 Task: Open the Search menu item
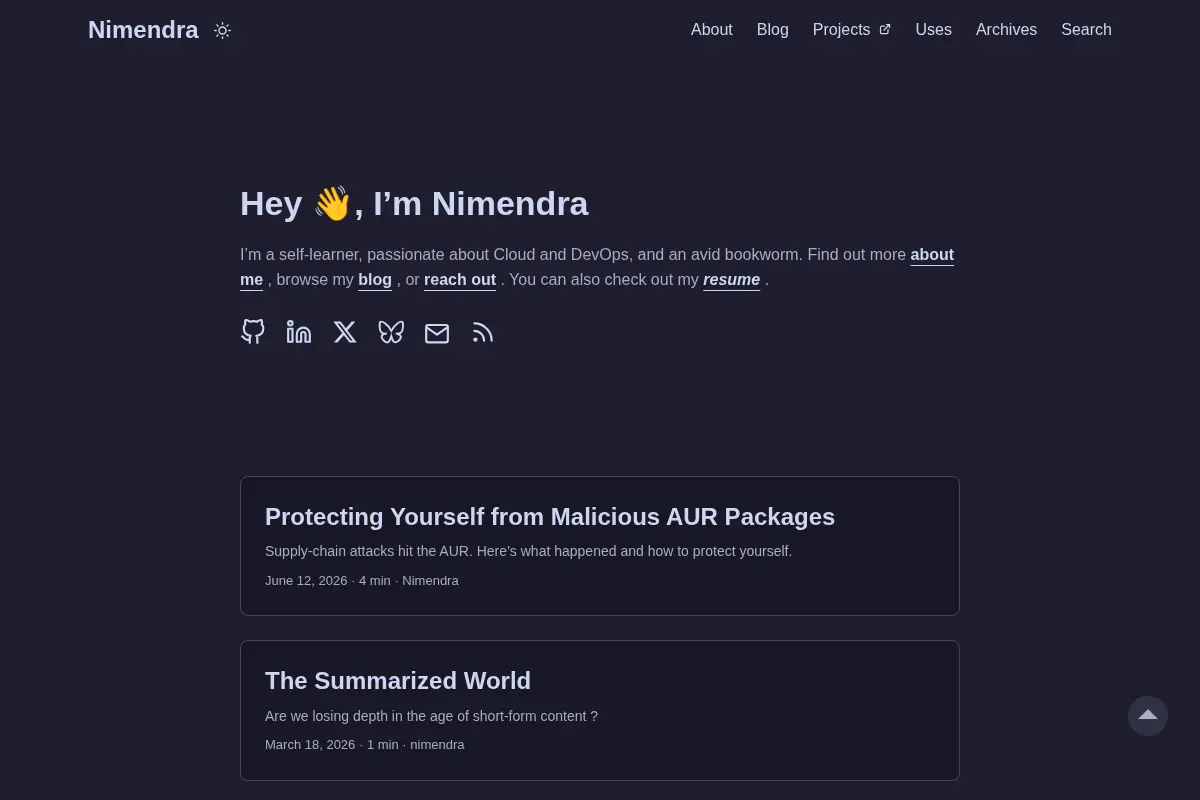(x=1086, y=30)
